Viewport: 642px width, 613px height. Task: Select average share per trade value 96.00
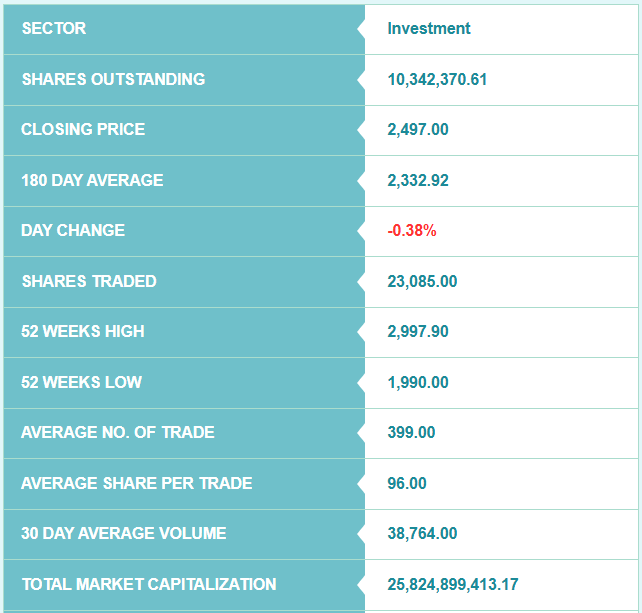pos(407,483)
